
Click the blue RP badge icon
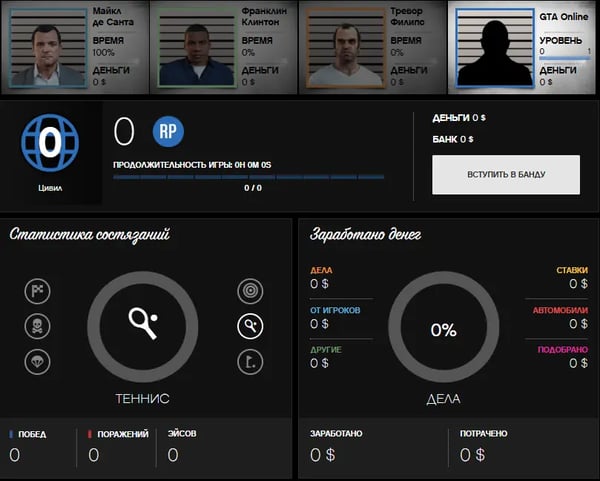point(168,131)
